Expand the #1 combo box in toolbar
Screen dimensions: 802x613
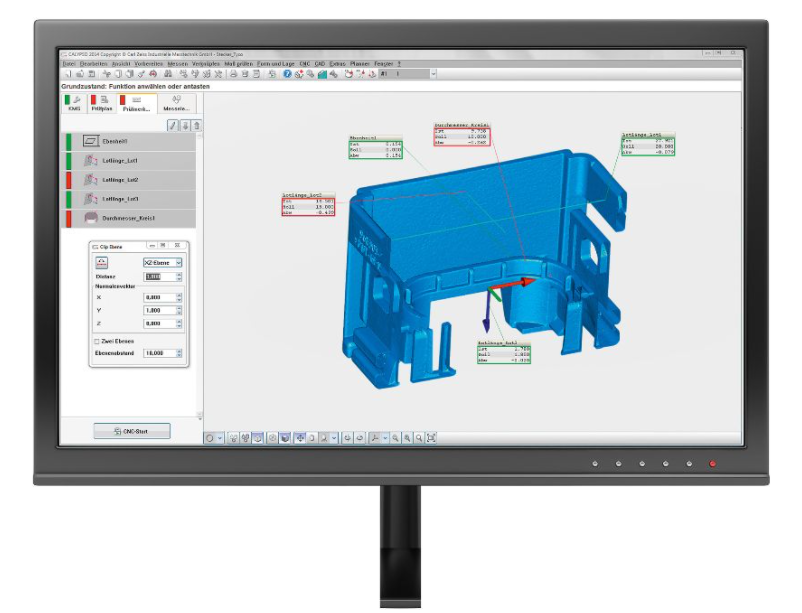(x=433, y=74)
